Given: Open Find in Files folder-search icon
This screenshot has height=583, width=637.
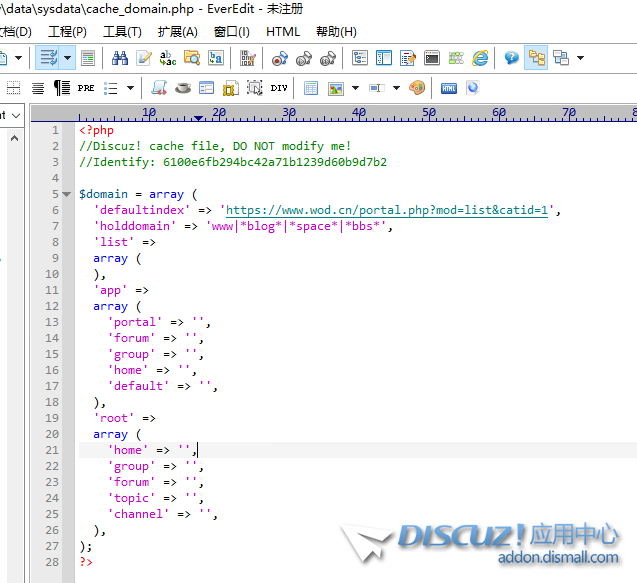Looking at the screenshot, I should (192, 58).
